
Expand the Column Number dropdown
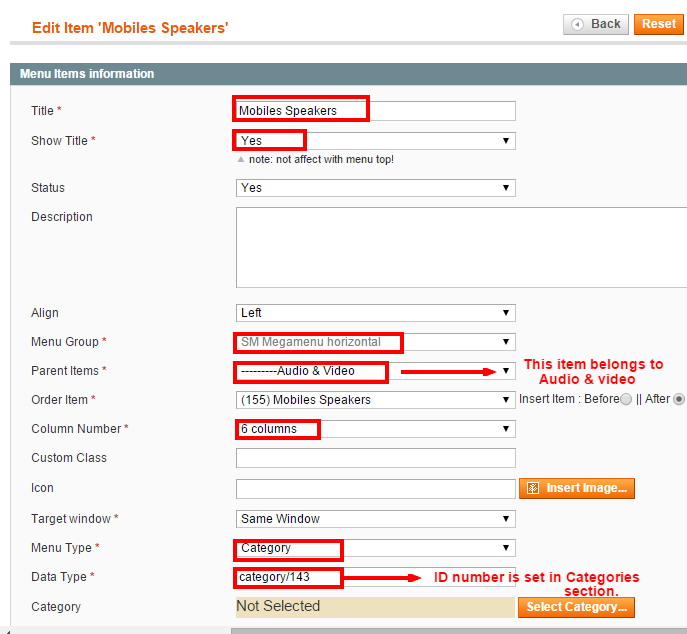click(x=375, y=429)
